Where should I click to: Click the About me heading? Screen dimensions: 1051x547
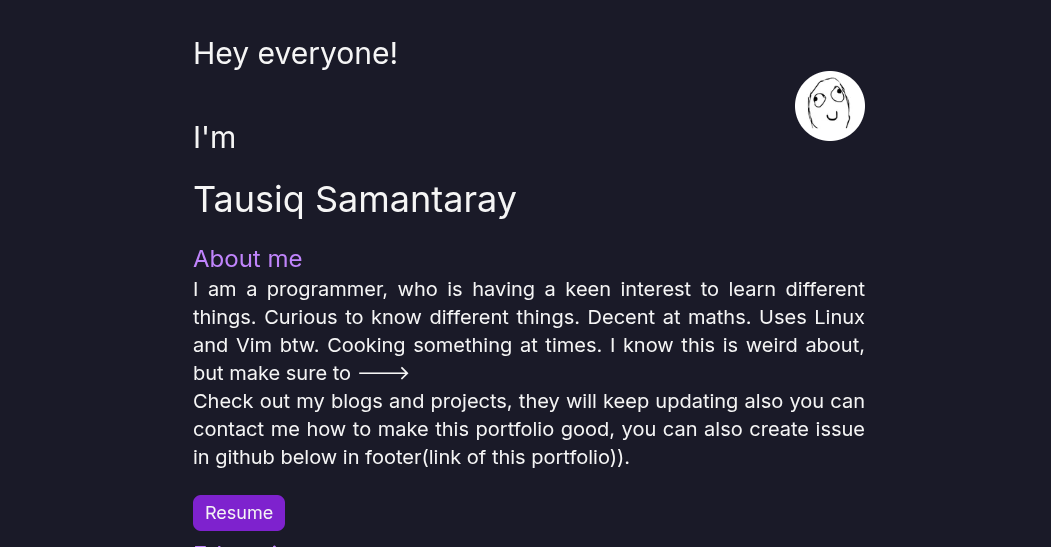[x=247, y=259]
